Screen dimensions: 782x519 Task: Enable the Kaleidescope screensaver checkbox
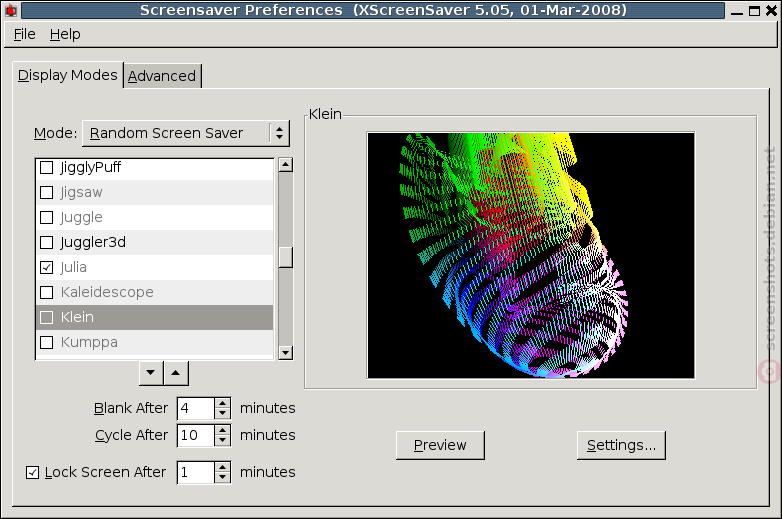pyautogui.click(x=46, y=292)
